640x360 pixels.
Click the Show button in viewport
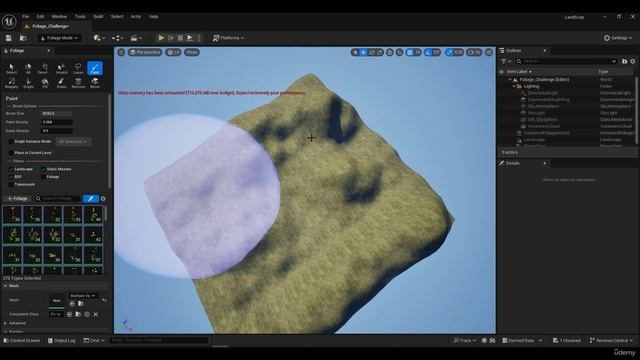[191, 52]
